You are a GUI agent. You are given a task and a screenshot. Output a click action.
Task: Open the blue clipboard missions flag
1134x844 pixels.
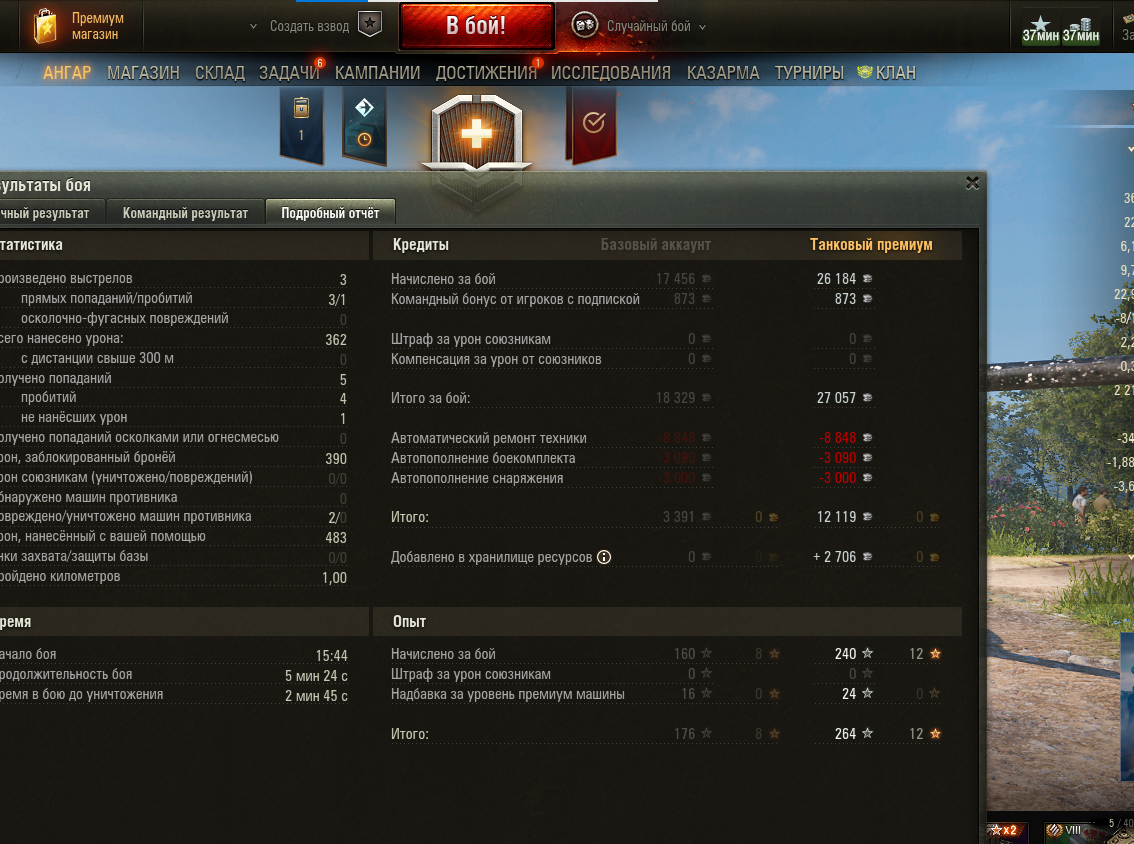(x=302, y=124)
